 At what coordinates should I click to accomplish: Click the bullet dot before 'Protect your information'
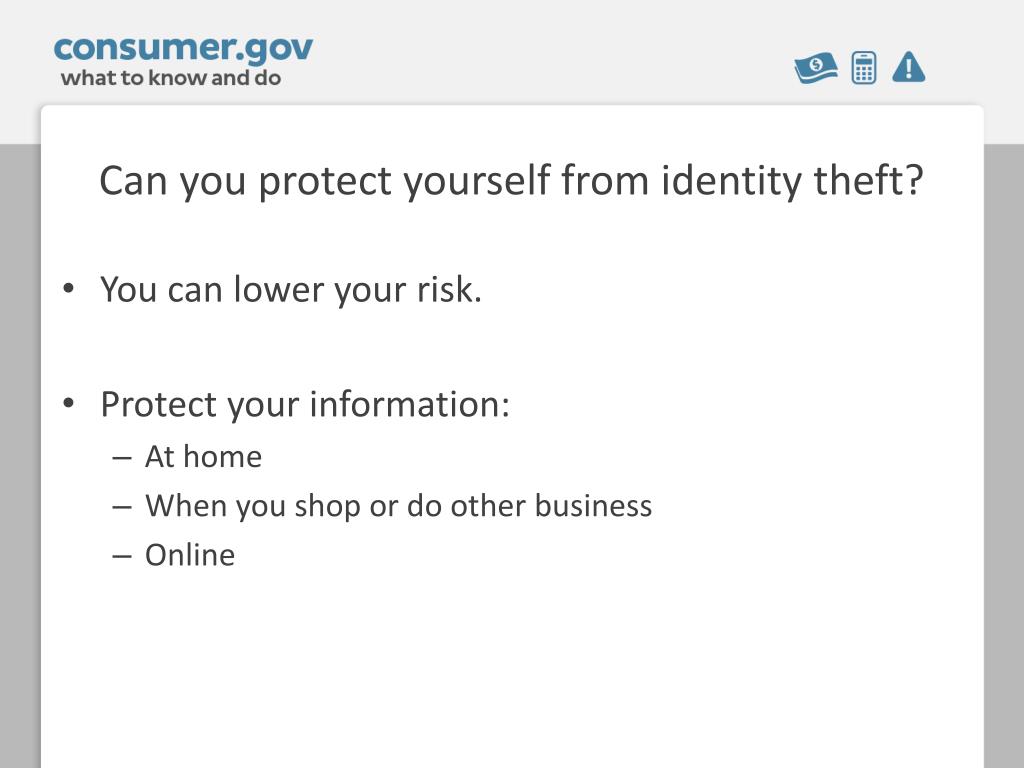(x=69, y=404)
